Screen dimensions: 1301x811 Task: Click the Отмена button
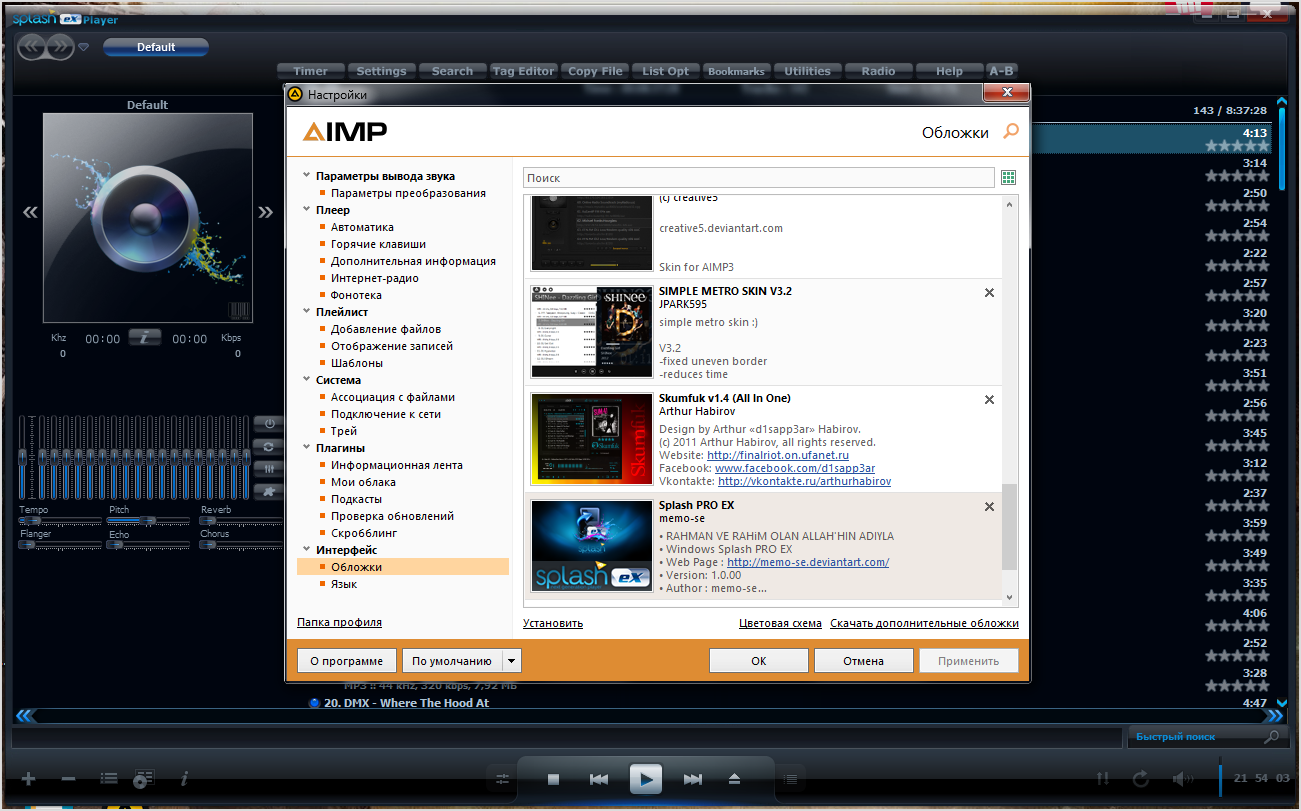863,661
